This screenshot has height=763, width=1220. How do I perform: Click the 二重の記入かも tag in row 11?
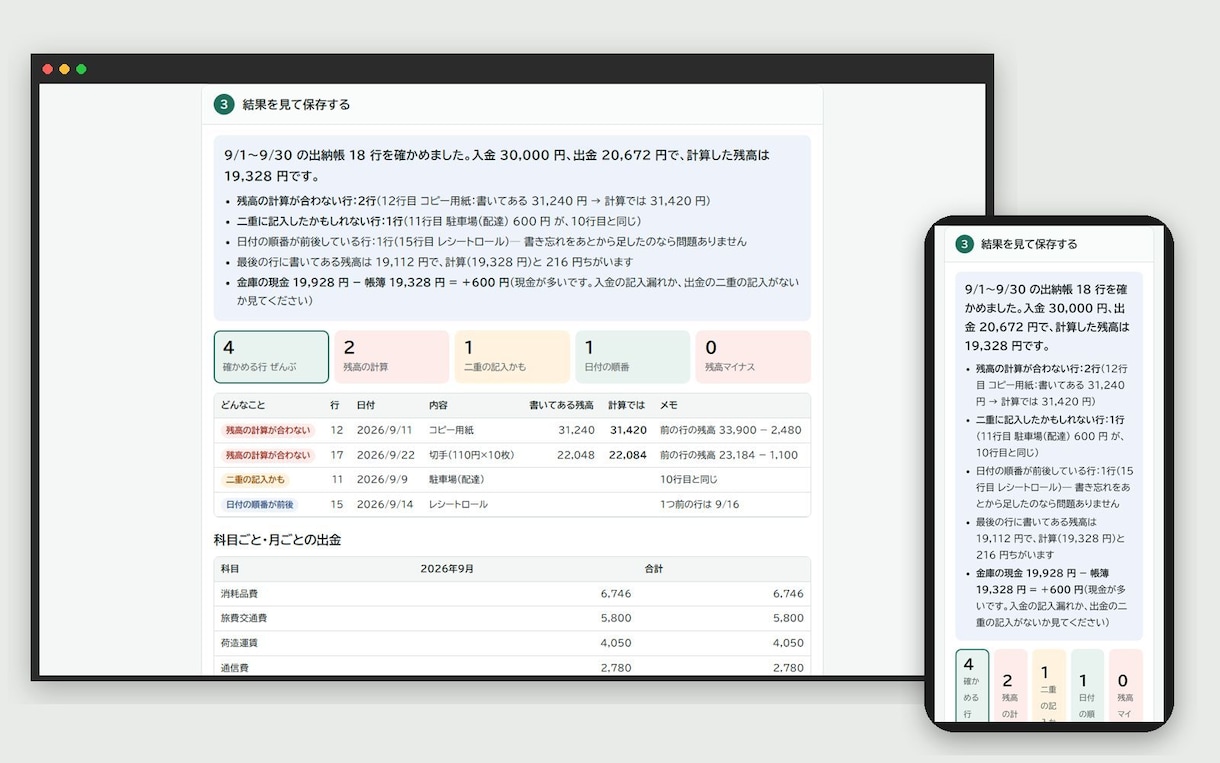click(x=255, y=480)
